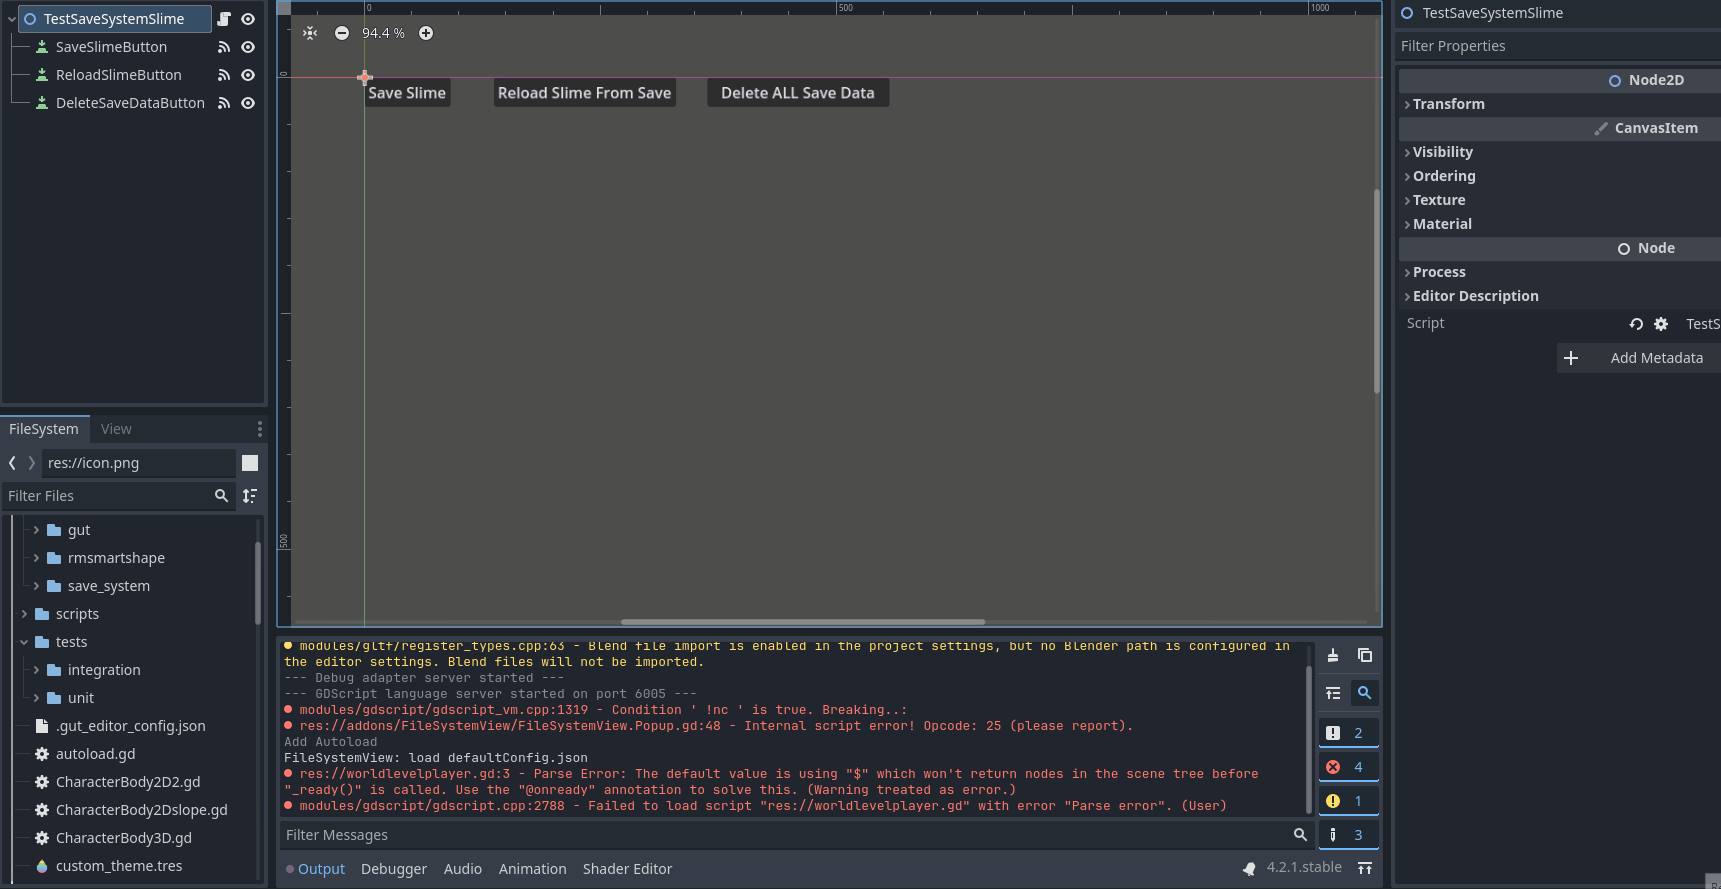Zoom in on the canvas

coord(426,33)
